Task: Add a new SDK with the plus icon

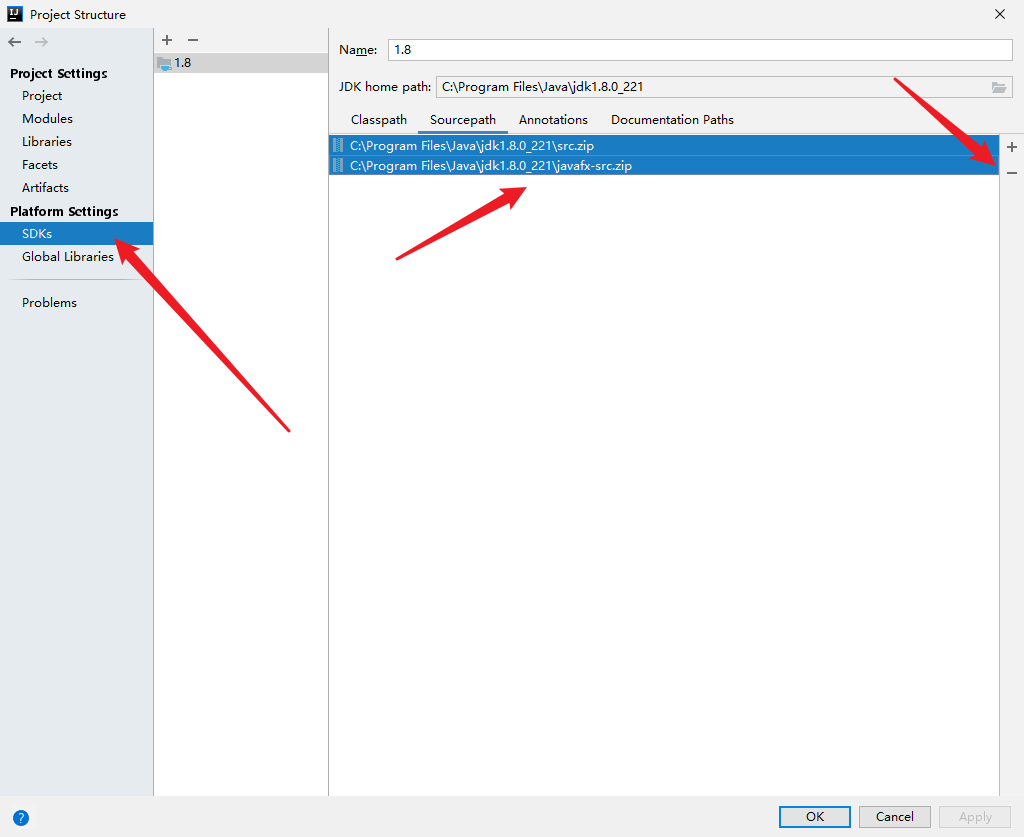Action: [x=167, y=40]
